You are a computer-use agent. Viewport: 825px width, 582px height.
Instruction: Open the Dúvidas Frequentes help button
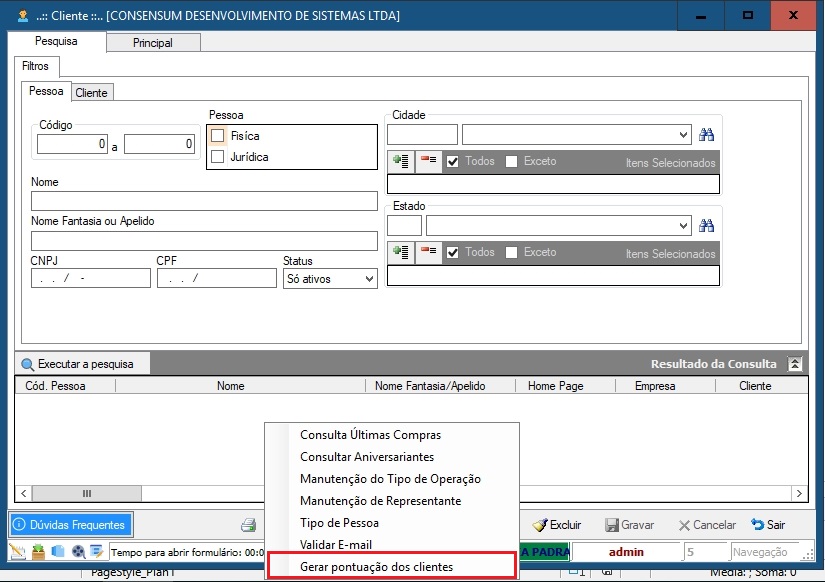click(x=71, y=525)
